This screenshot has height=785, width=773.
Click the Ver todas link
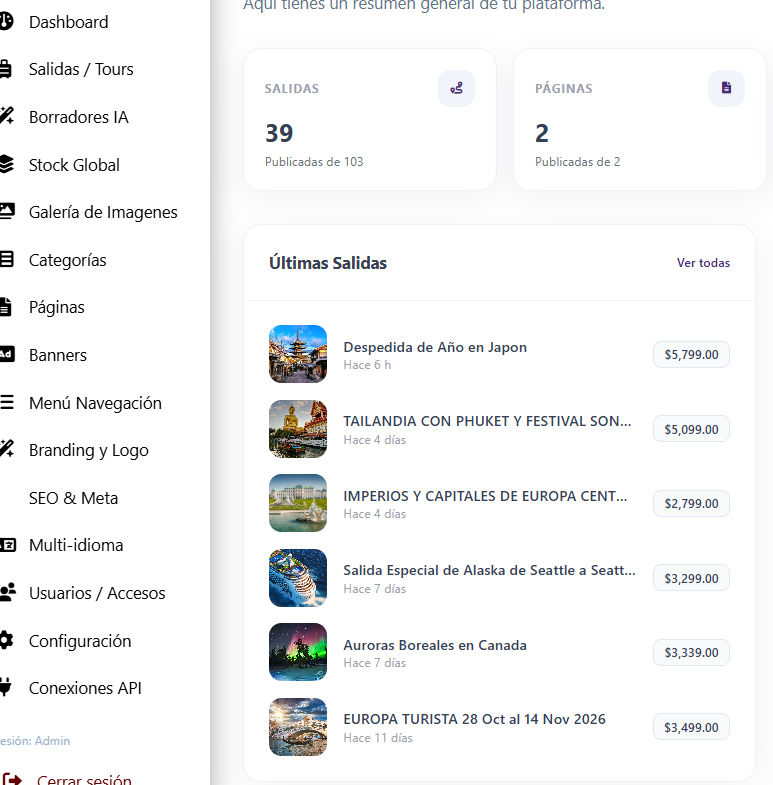coord(703,263)
